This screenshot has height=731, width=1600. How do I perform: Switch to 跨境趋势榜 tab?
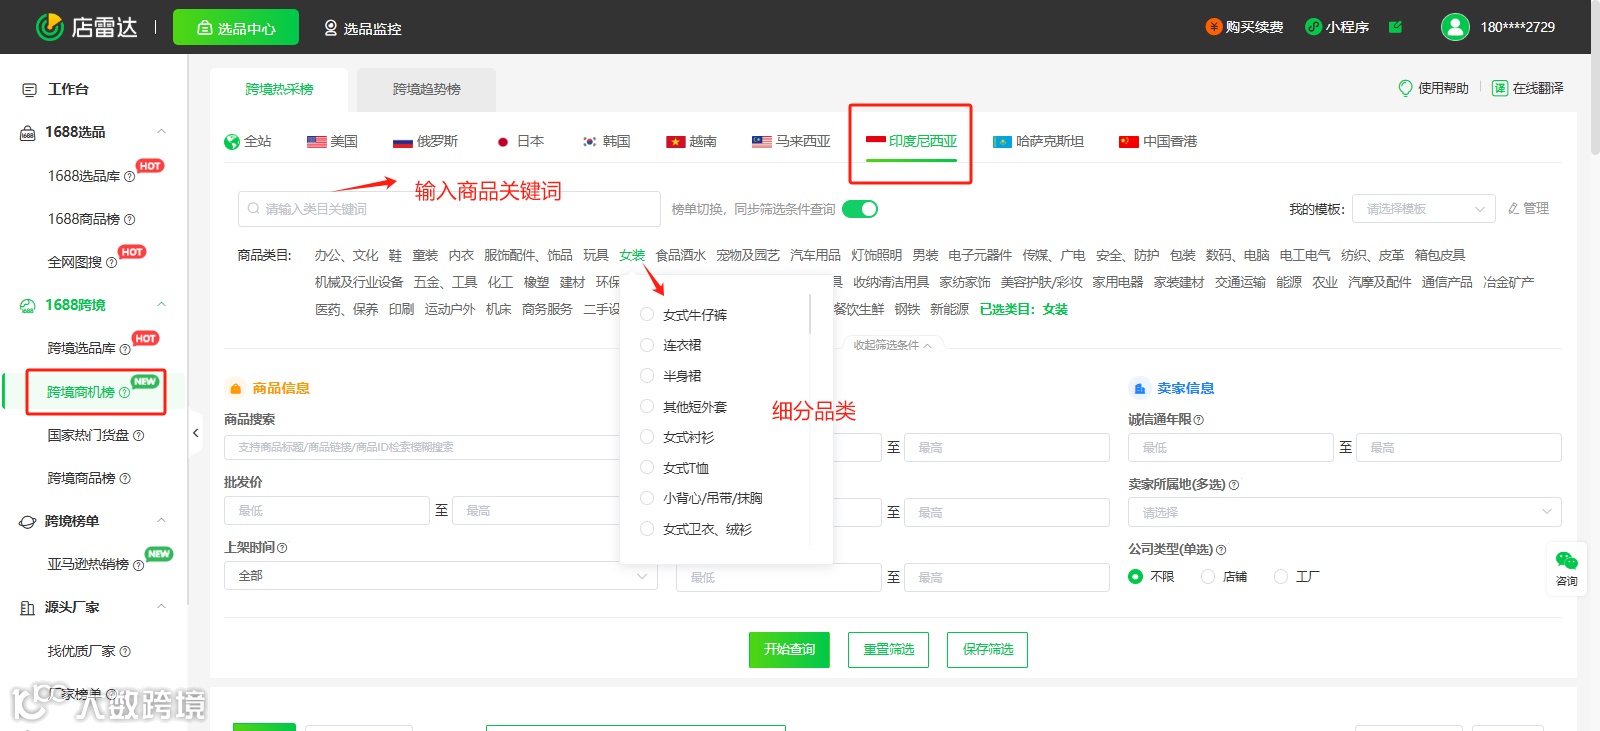click(427, 90)
